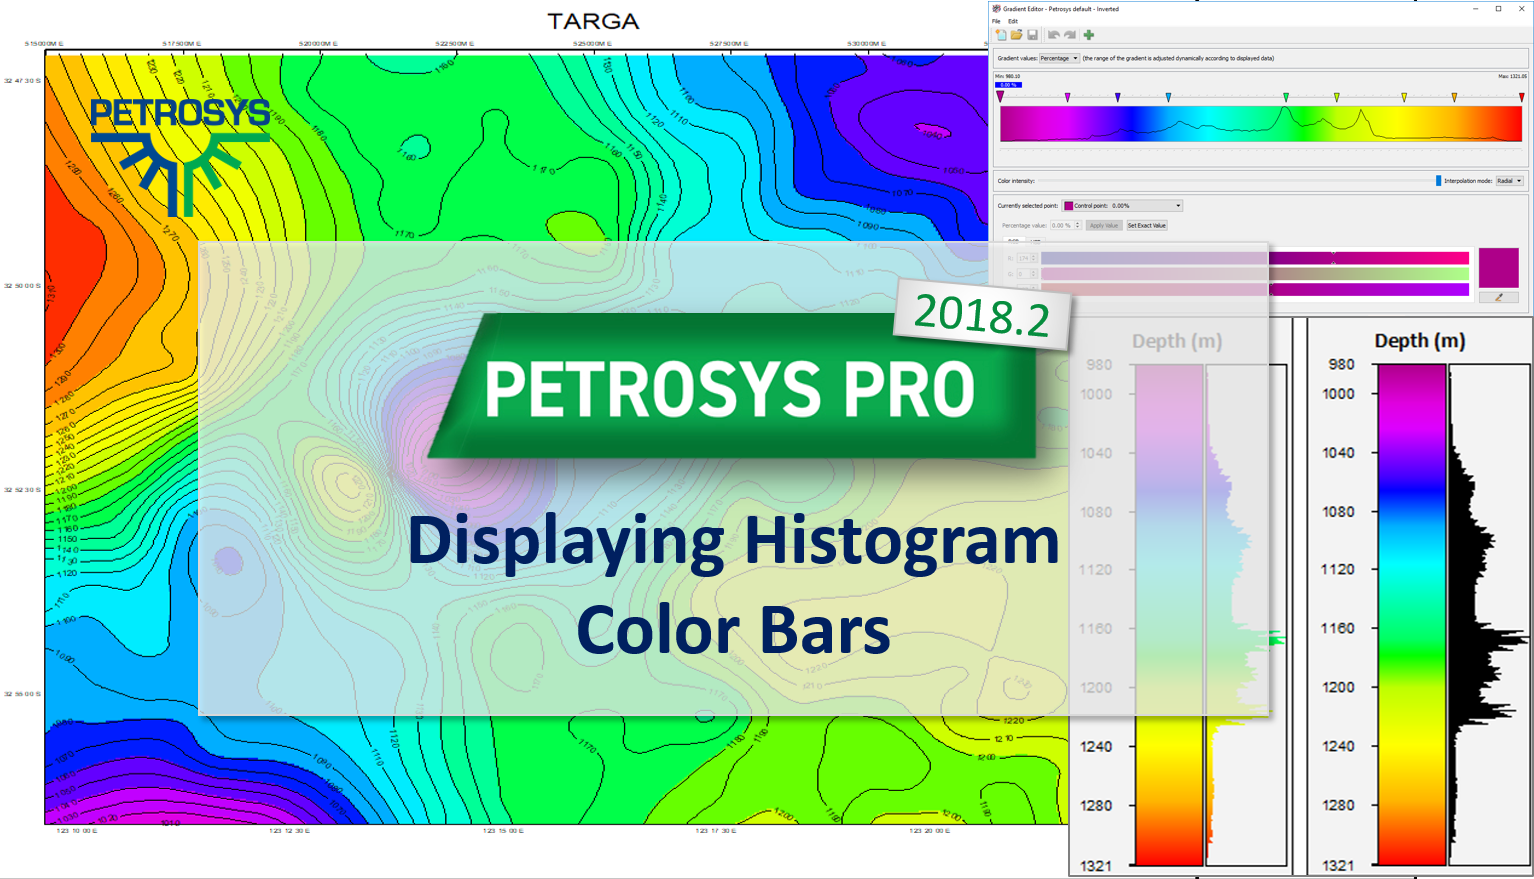The image size is (1534, 879).
Task: Create a new gradient via toolbar icon
Action: coord(1000,35)
